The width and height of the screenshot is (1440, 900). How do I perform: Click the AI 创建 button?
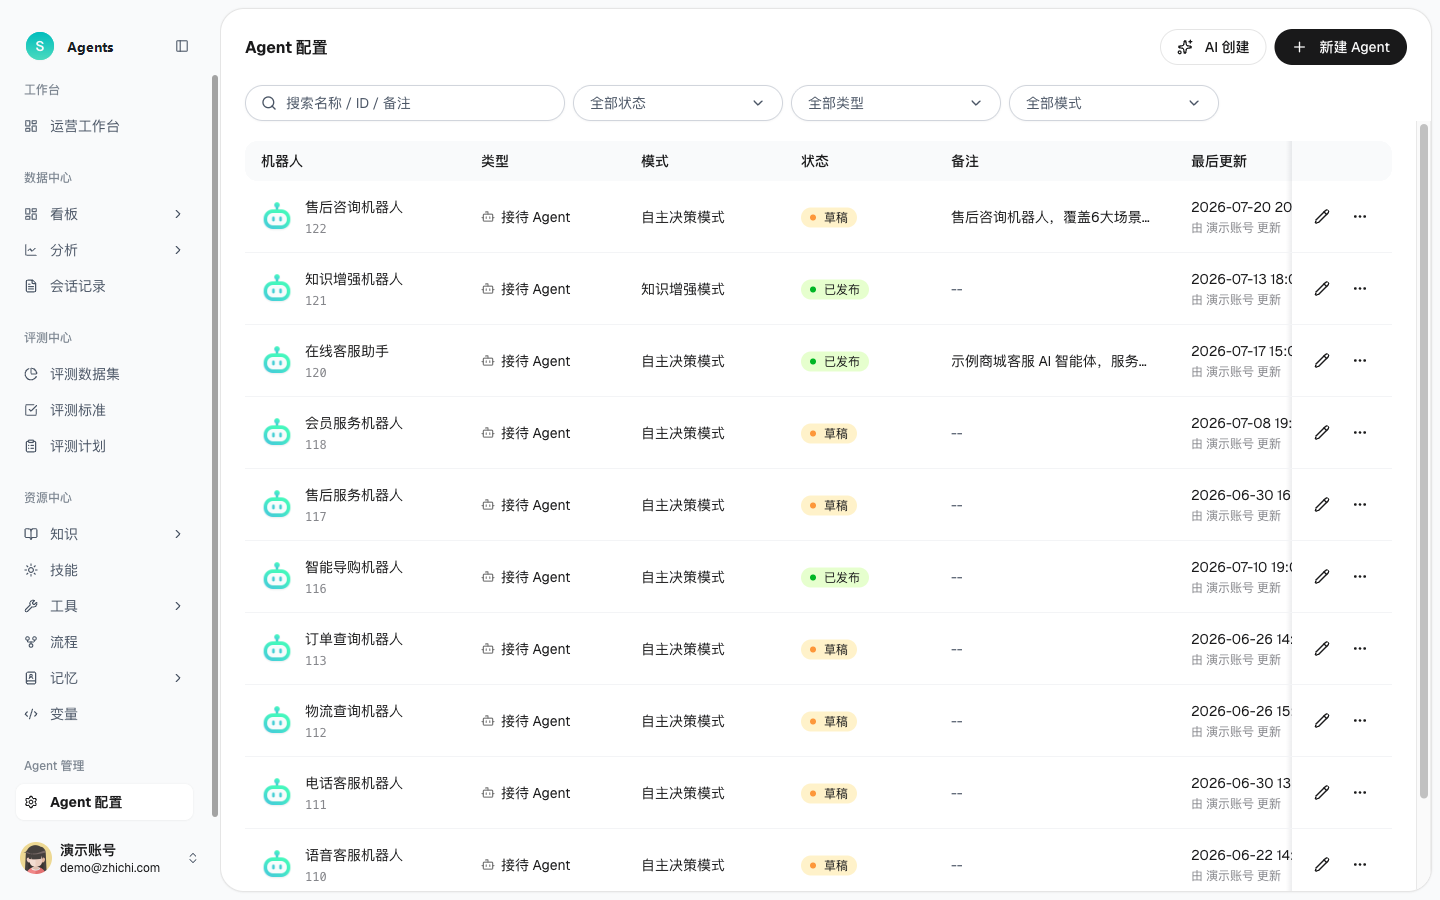(x=1213, y=47)
